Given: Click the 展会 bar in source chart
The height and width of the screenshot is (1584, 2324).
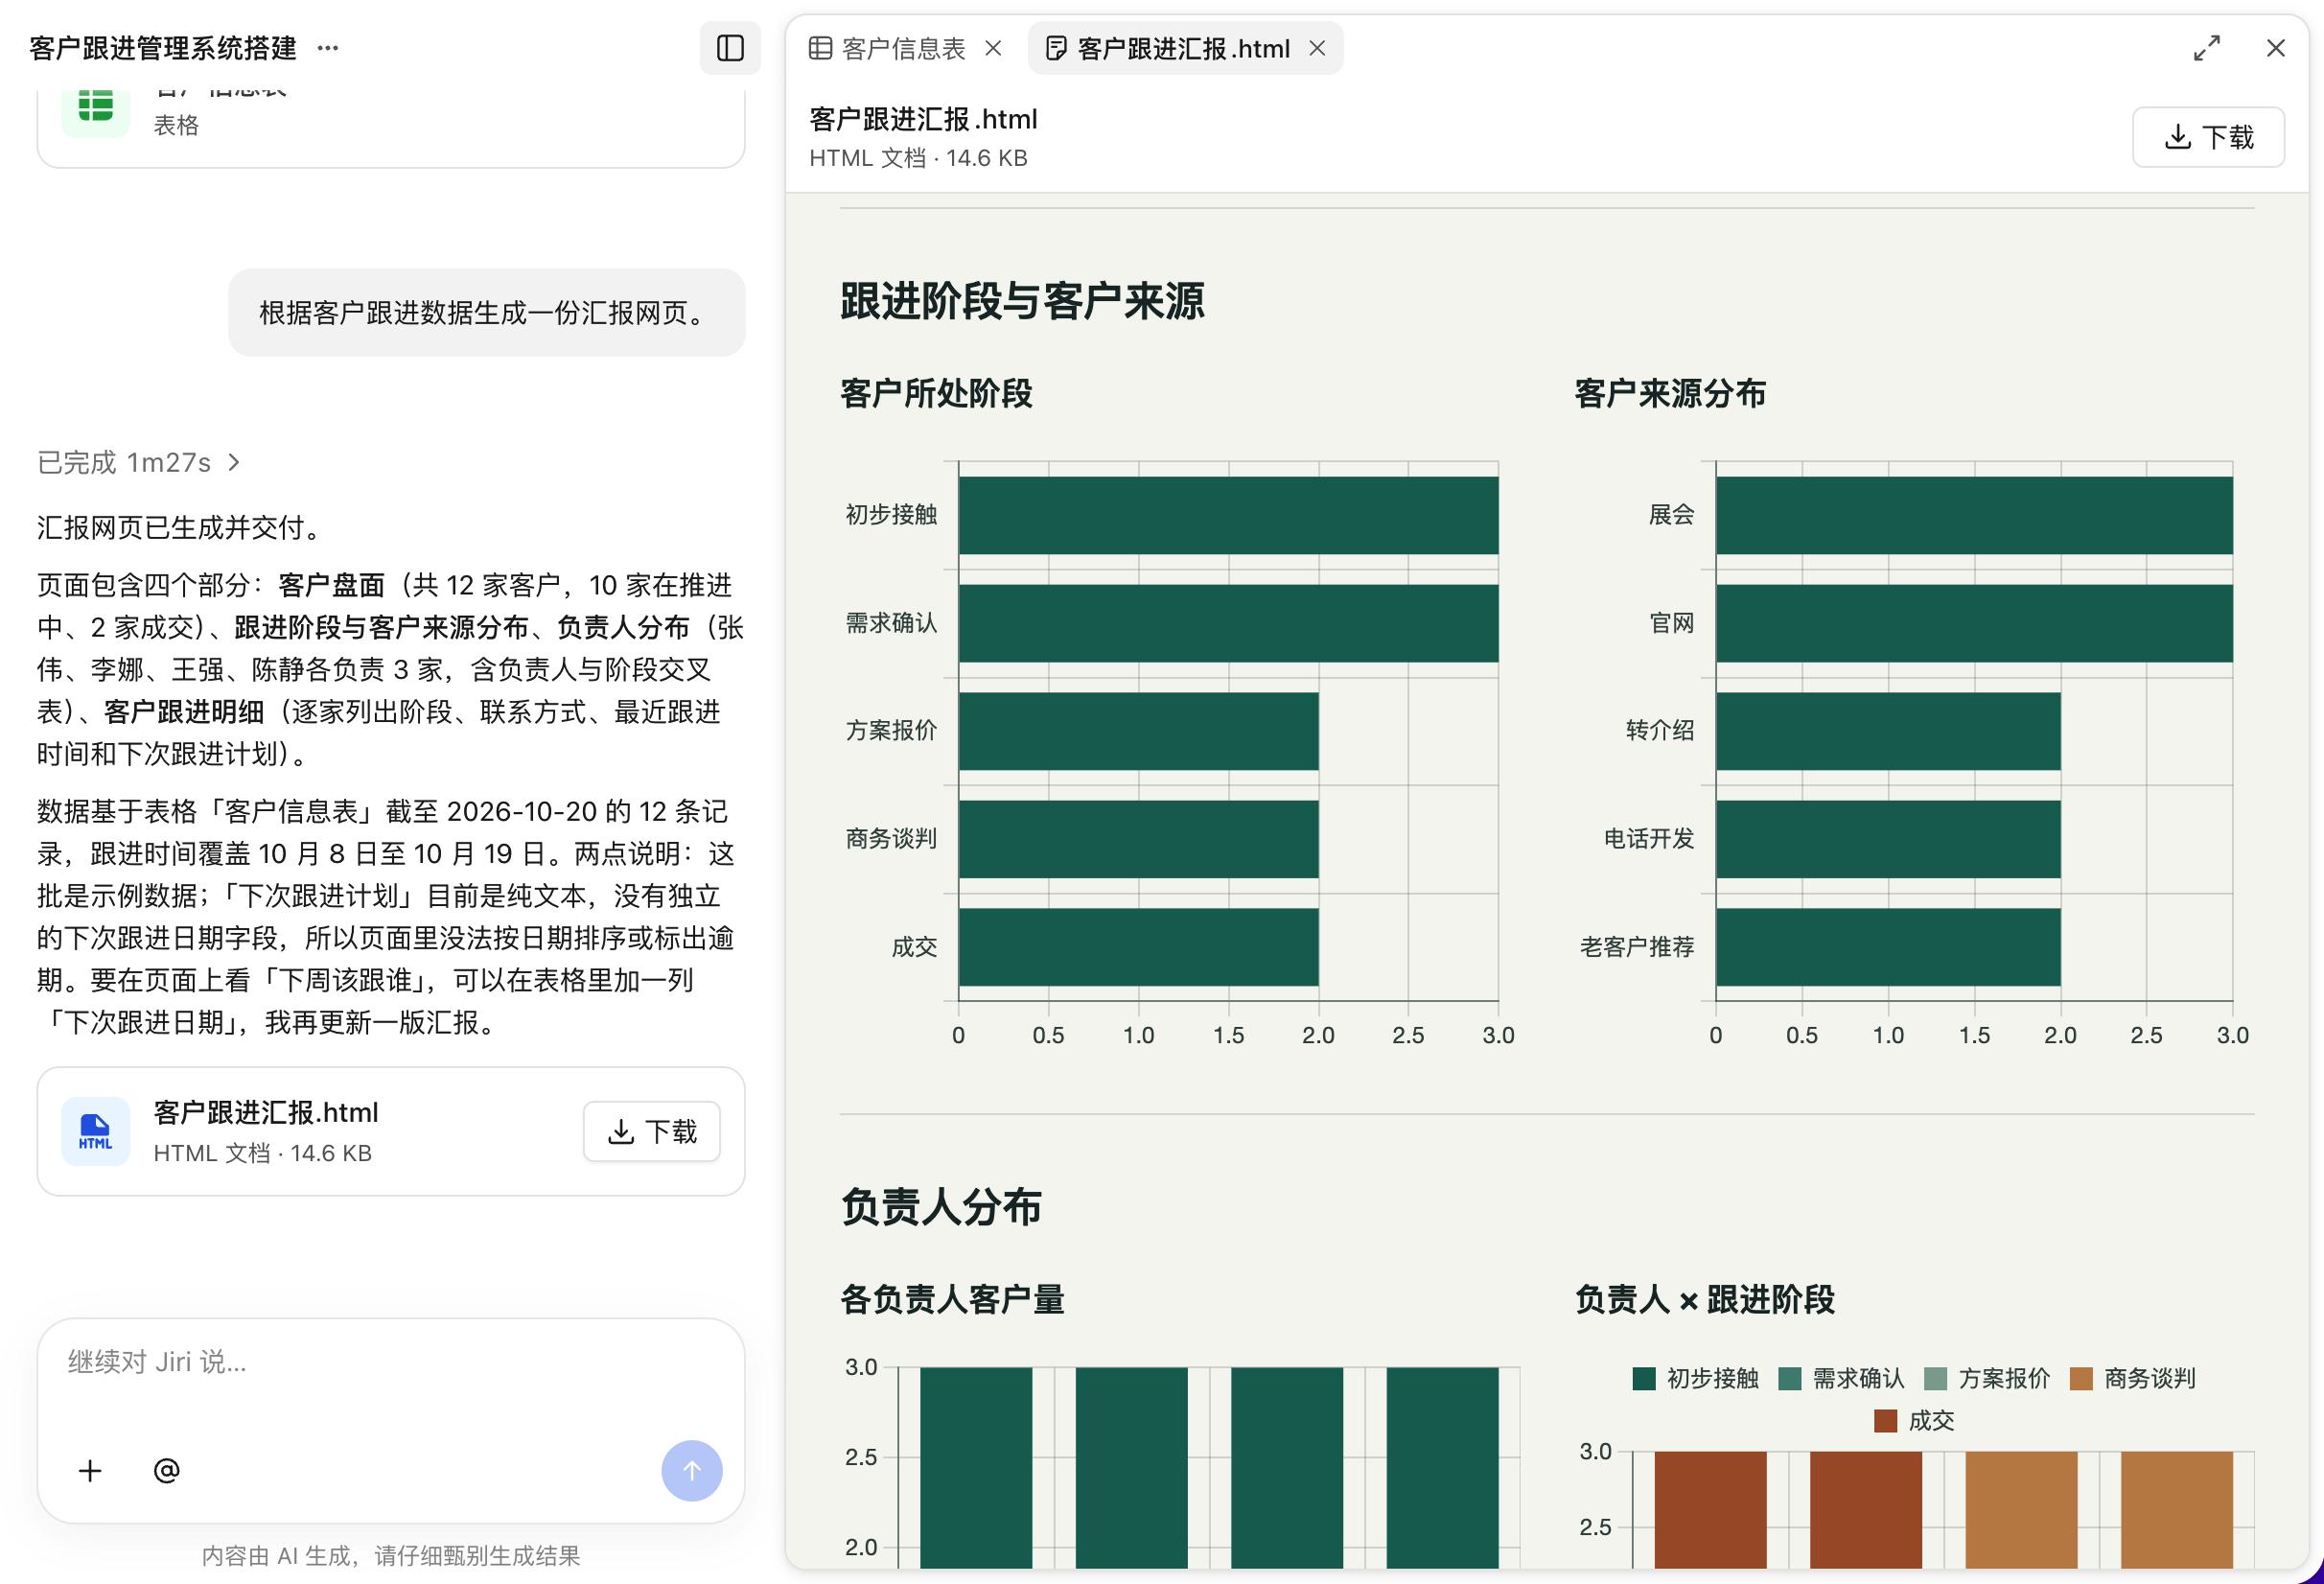Looking at the screenshot, I should (x=1974, y=515).
